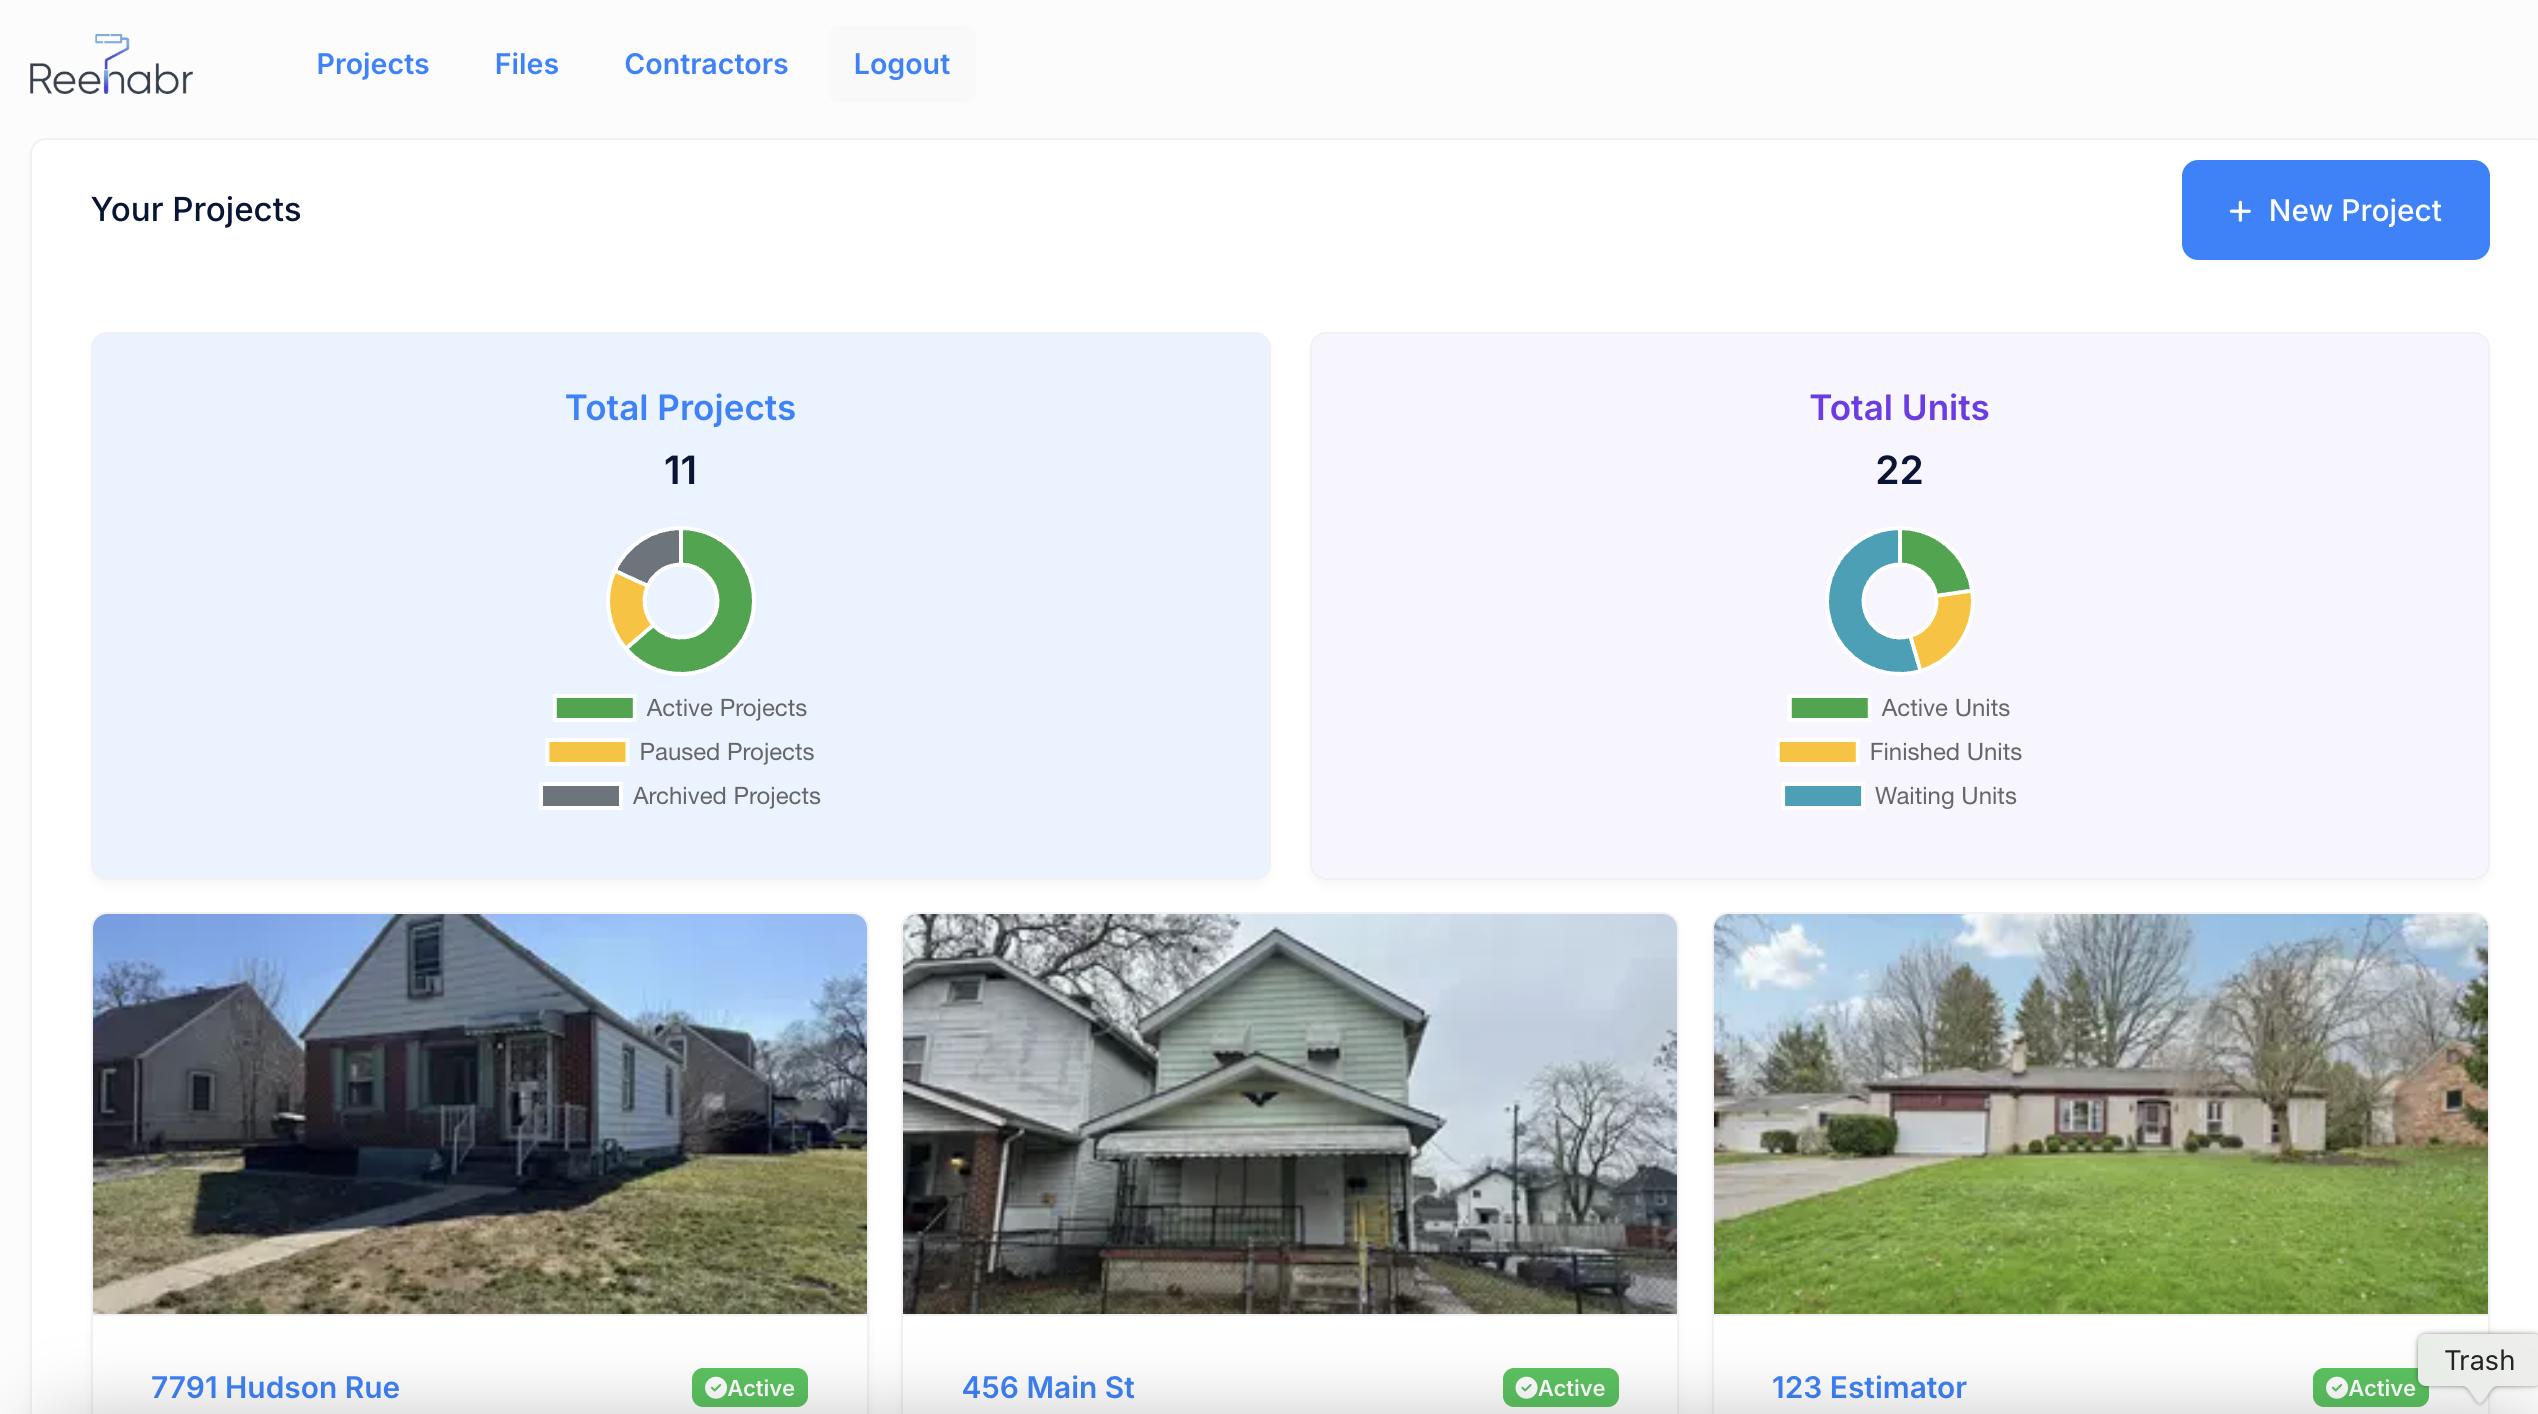This screenshot has height=1414, width=2538.
Task: Open the Projects nav link
Action: (372, 64)
